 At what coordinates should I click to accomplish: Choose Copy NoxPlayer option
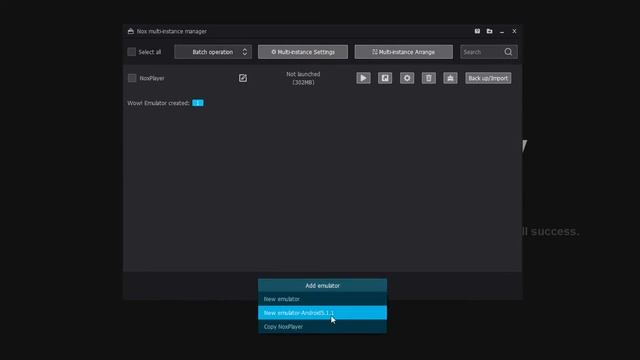click(322, 327)
